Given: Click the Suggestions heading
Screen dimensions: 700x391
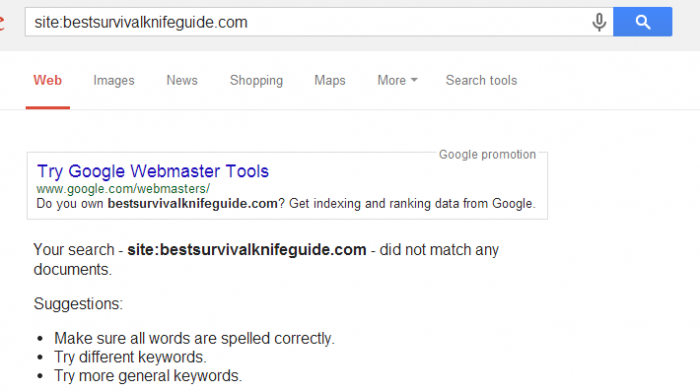Looking at the screenshot, I should pos(78,304).
